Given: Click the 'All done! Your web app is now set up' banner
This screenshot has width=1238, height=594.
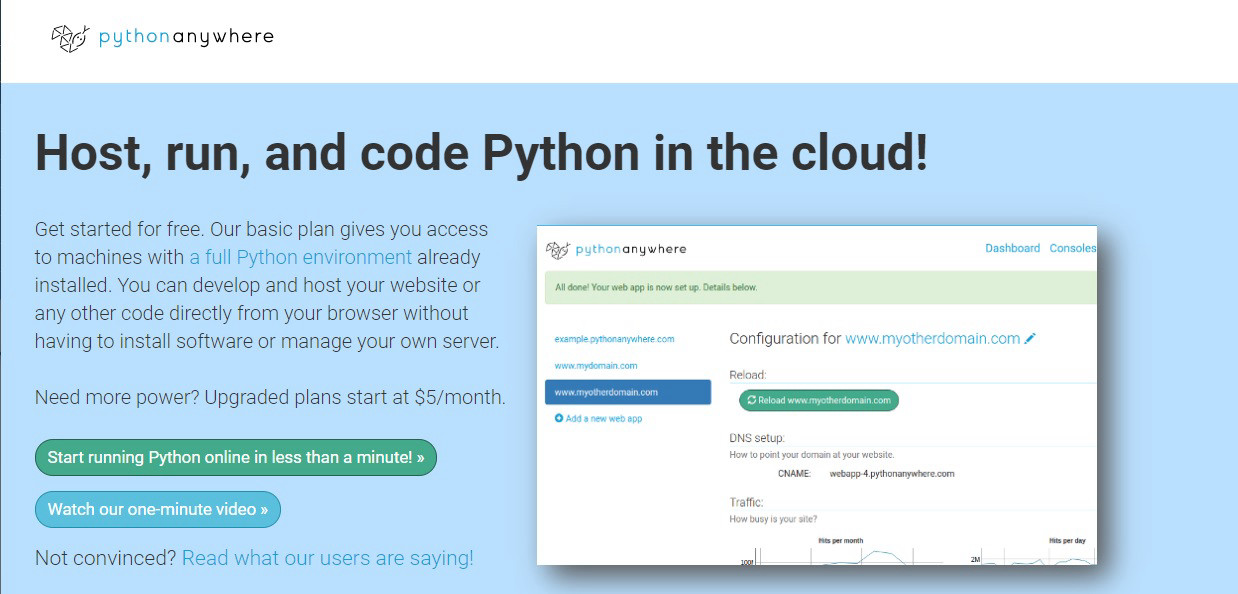Looking at the screenshot, I should pyautogui.click(x=821, y=287).
